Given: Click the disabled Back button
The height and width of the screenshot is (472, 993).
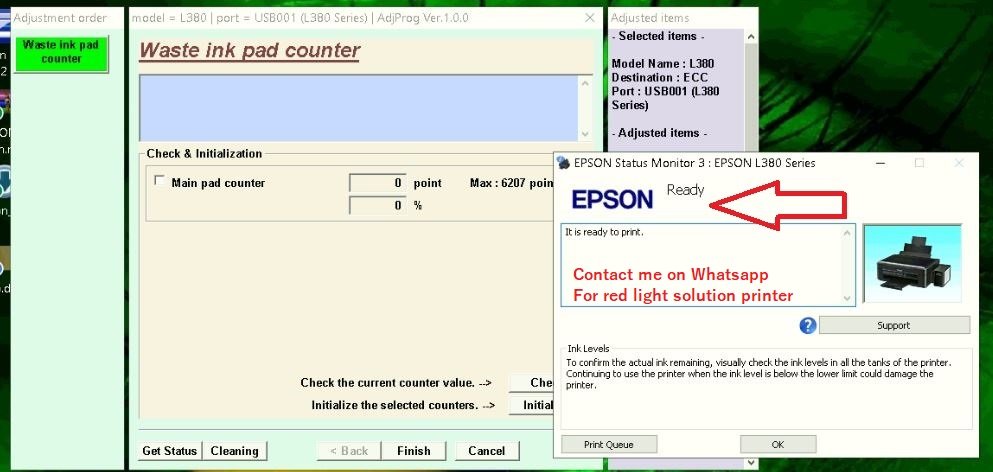Looking at the screenshot, I should click(349, 451).
